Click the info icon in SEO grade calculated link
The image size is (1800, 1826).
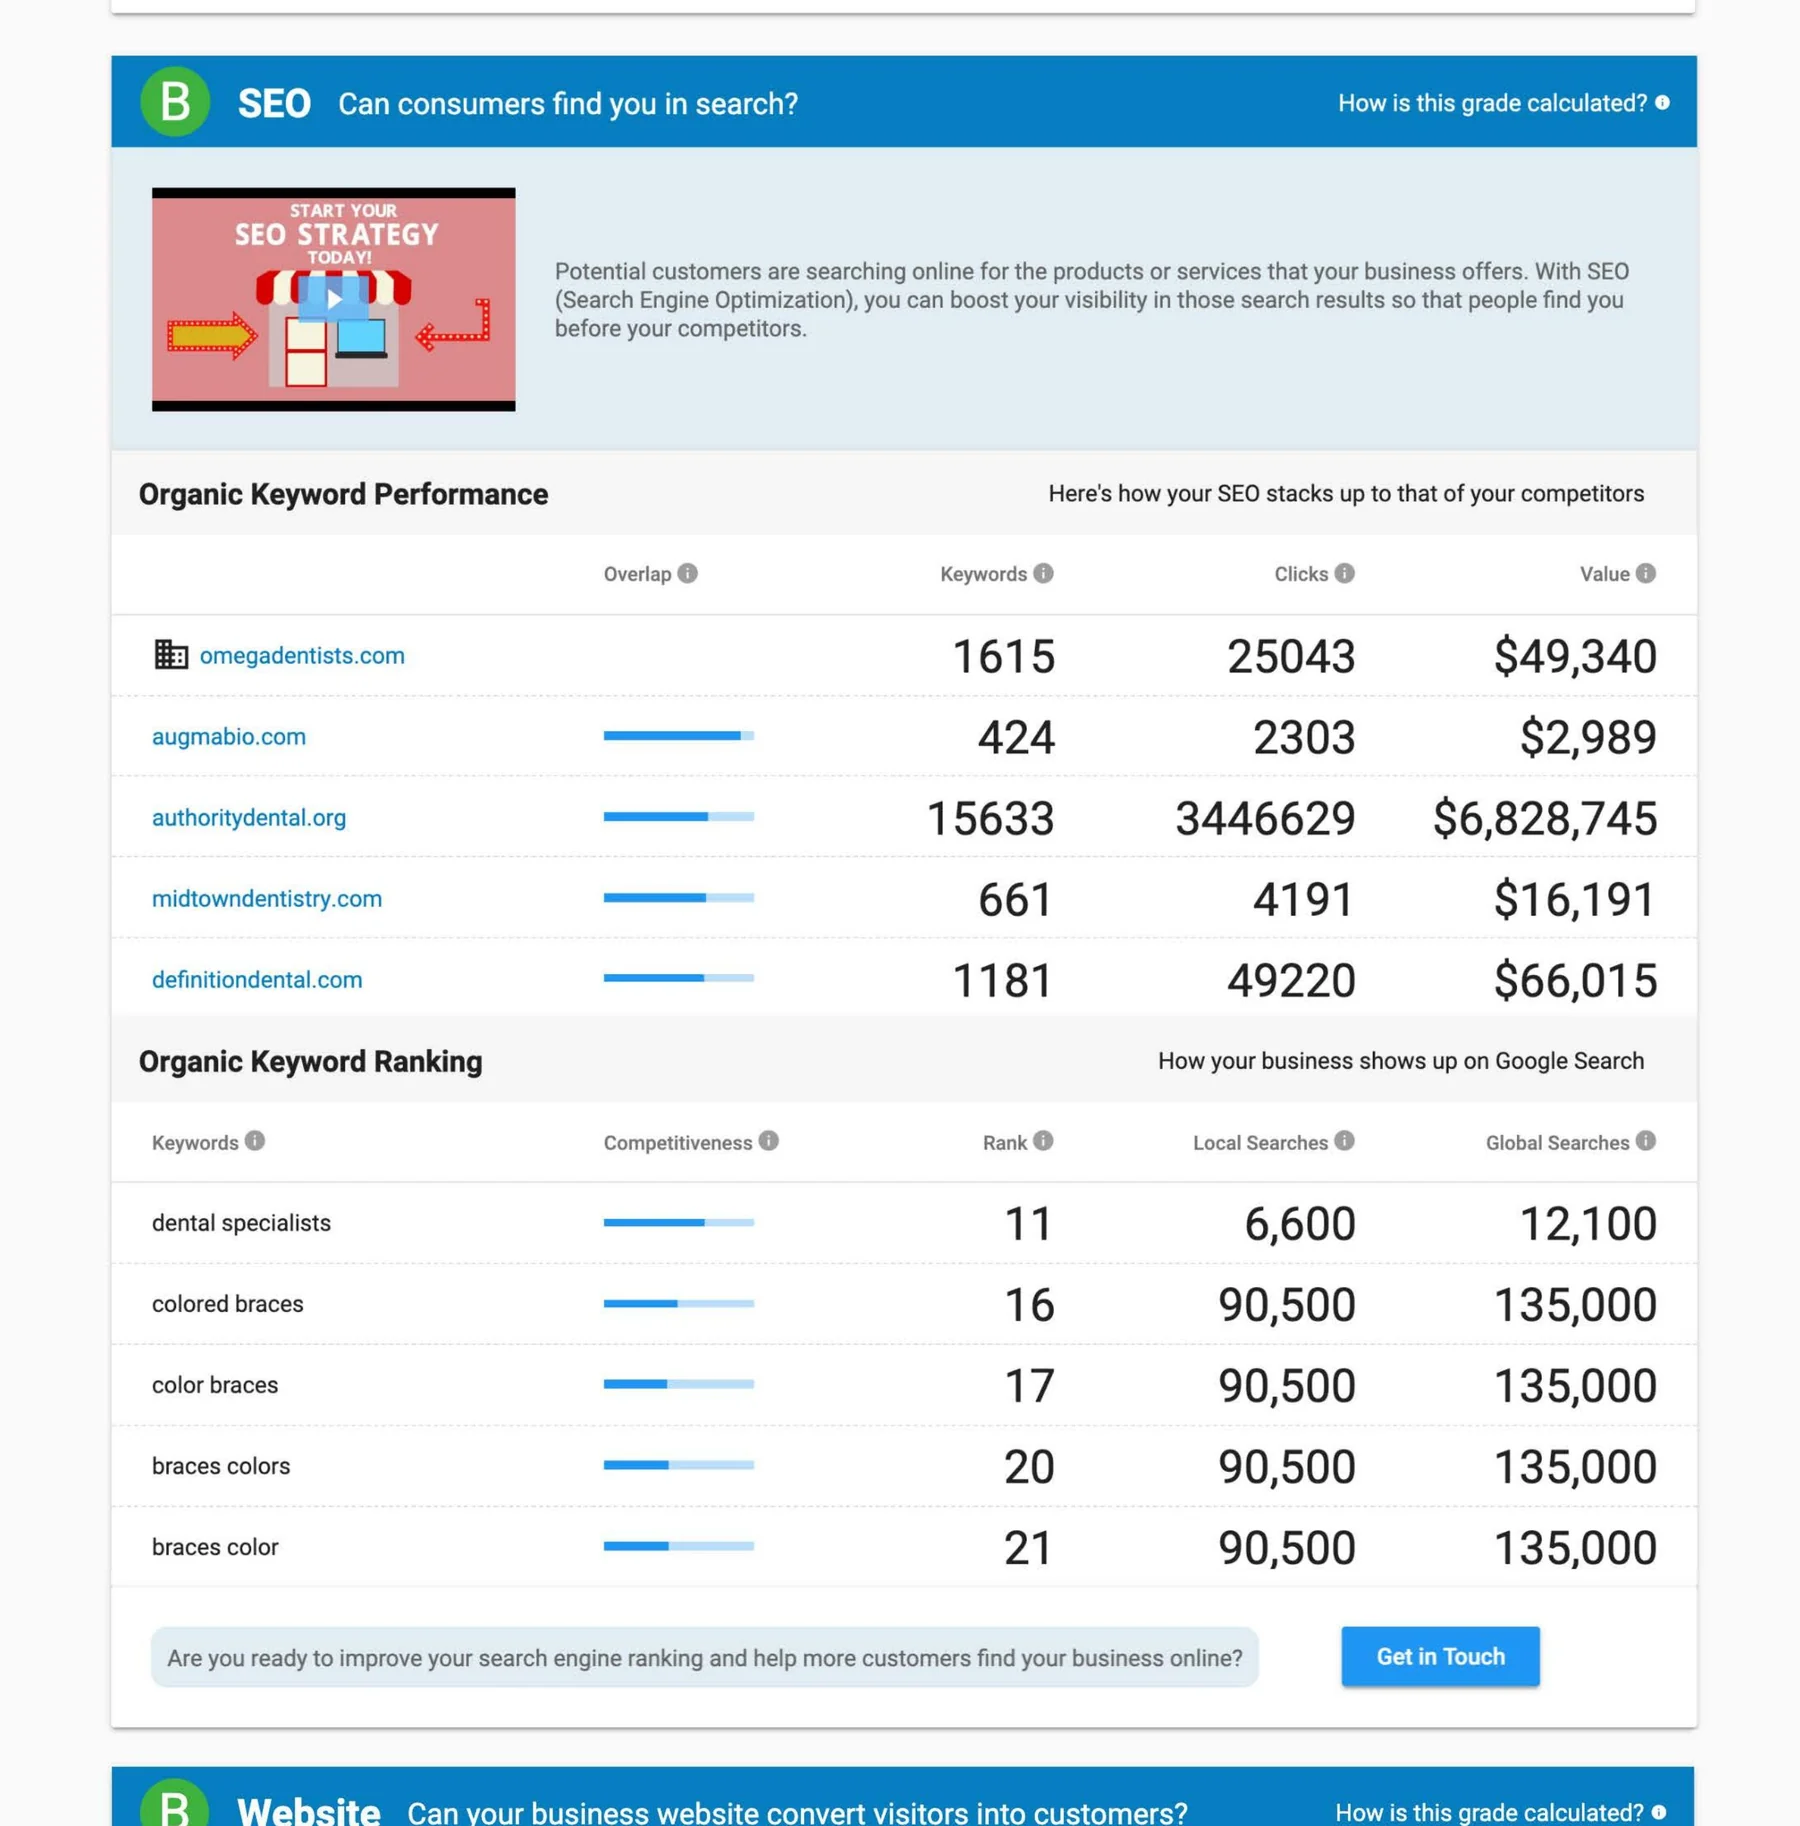1662,103
